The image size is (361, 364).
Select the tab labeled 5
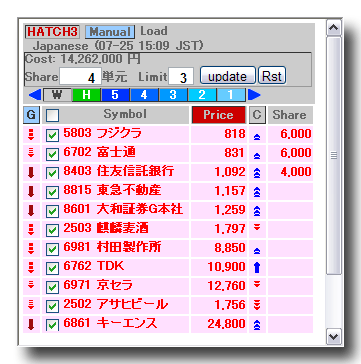[115, 95]
